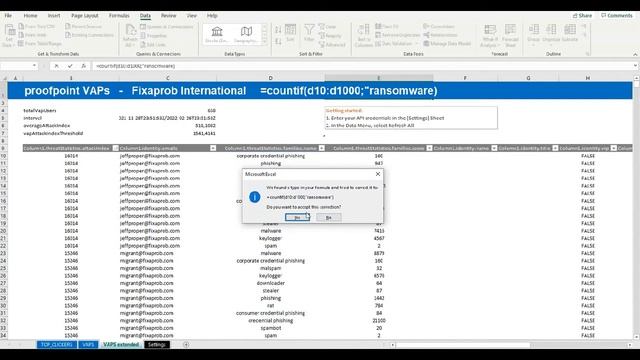Confirm formula with the checkmark
The image size is (640, 360).
pos(70,66)
